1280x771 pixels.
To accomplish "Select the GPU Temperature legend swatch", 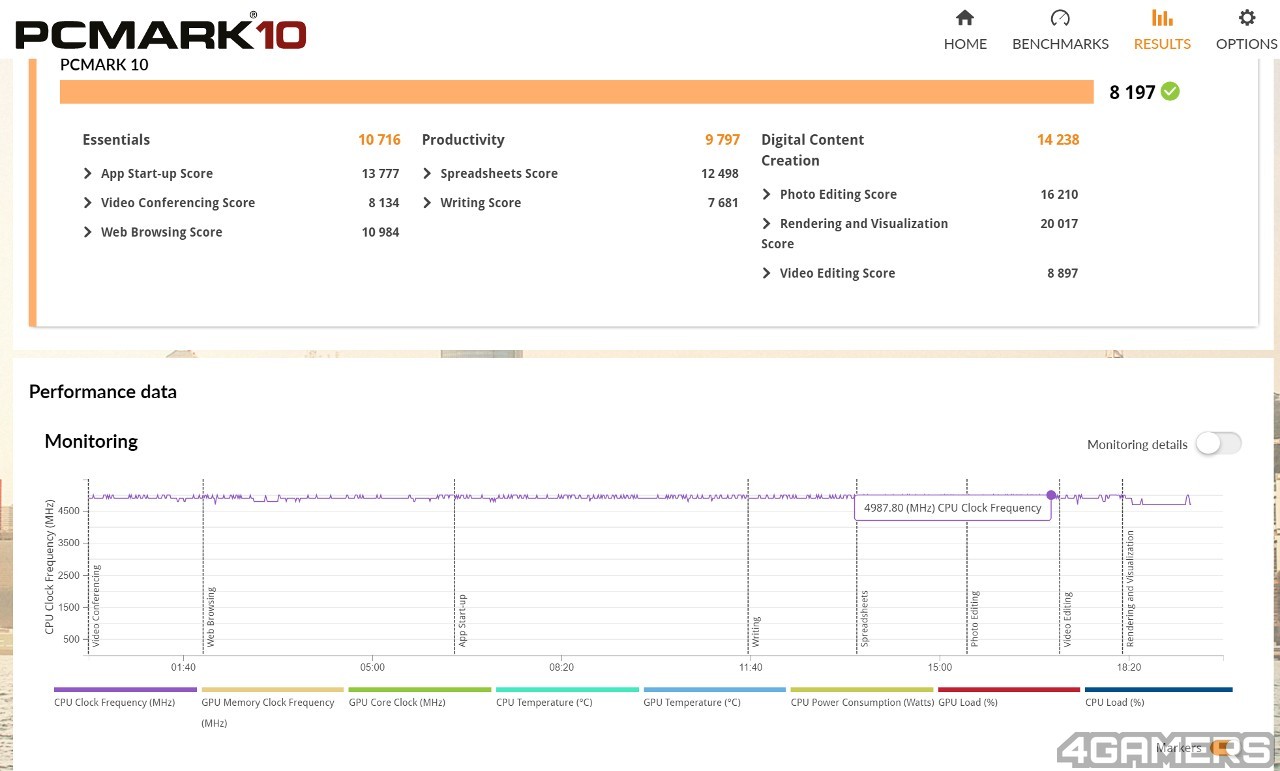I will (x=715, y=689).
